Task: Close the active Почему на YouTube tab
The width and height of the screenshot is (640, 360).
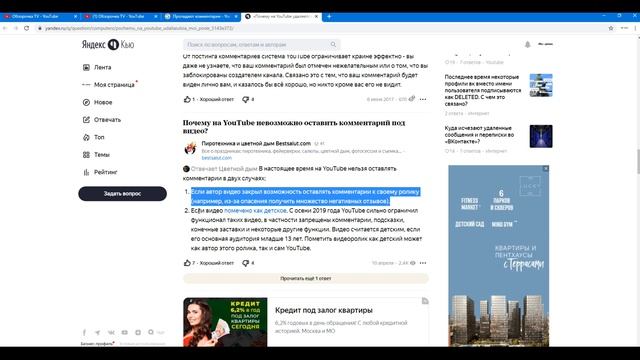Action: pyautogui.click(x=316, y=16)
